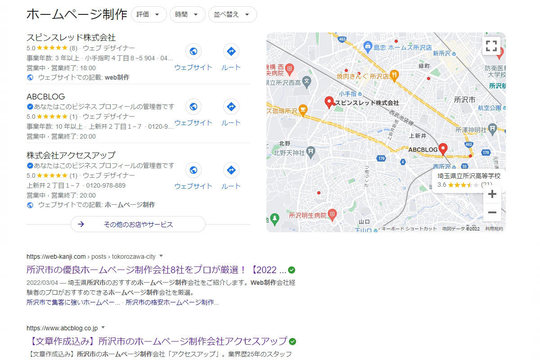
Task: Click the 島忠 ホームズ所沢店 shopping pin
Action: point(368,47)
